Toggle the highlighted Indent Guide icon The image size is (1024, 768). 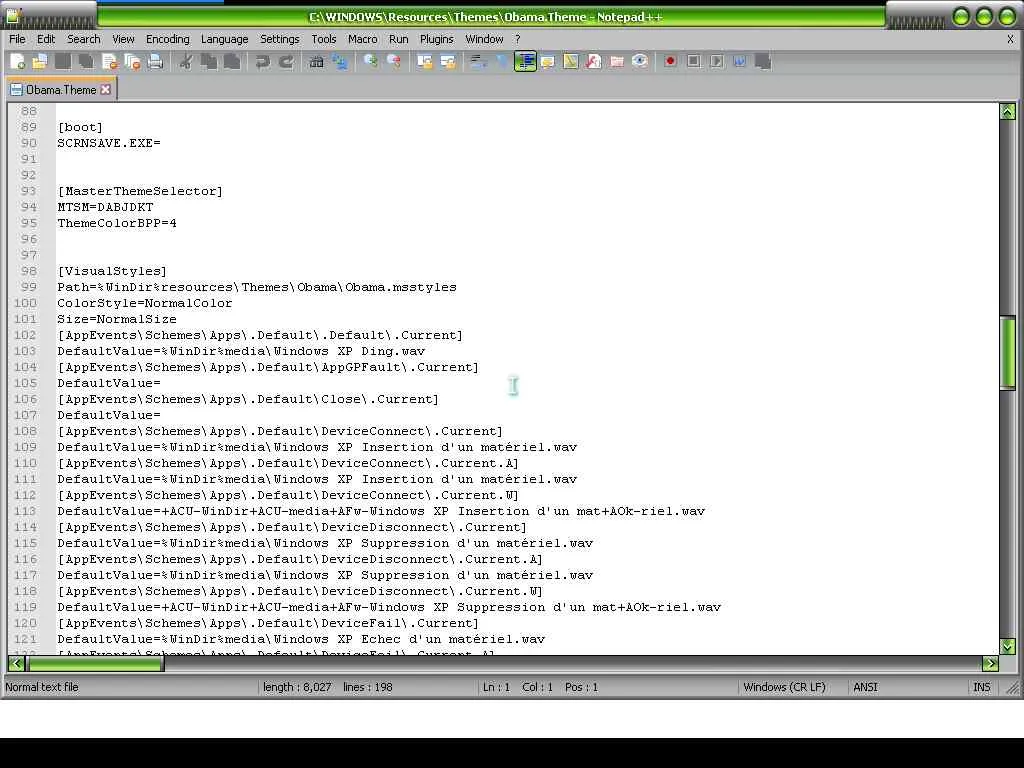click(525, 61)
